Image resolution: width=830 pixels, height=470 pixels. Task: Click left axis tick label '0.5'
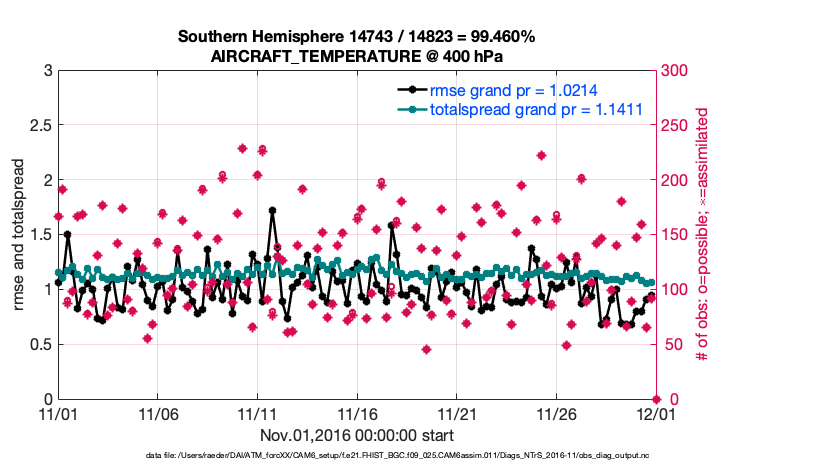click(41, 345)
